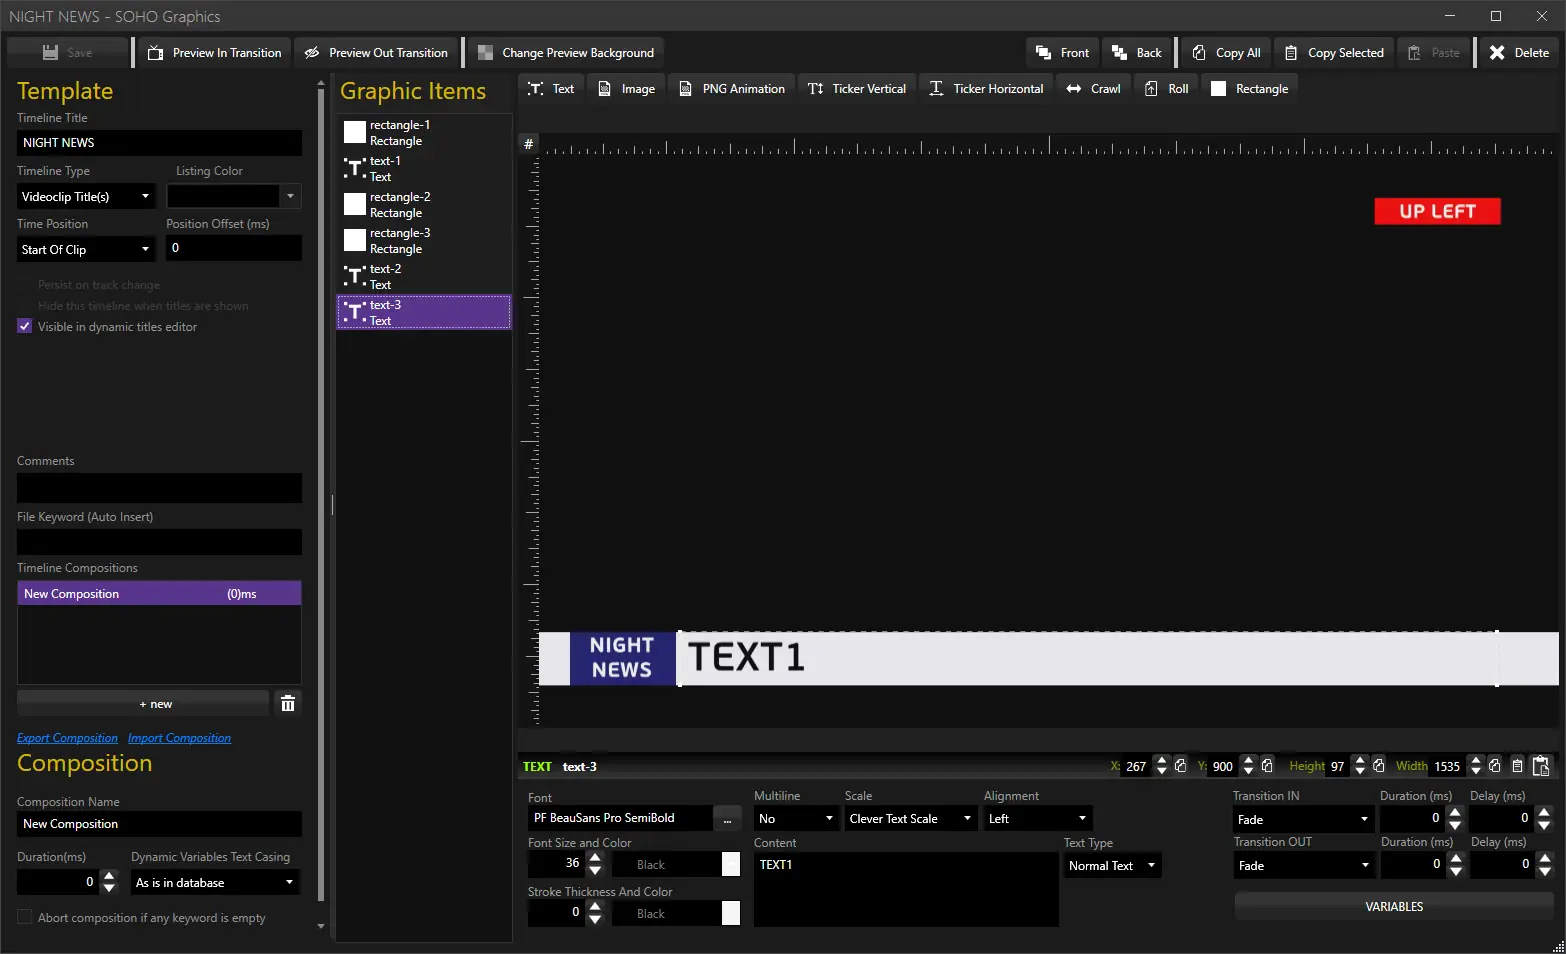Copy the Height value
The width and height of the screenshot is (1566, 954).
pyautogui.click(x=1379, y=766)
